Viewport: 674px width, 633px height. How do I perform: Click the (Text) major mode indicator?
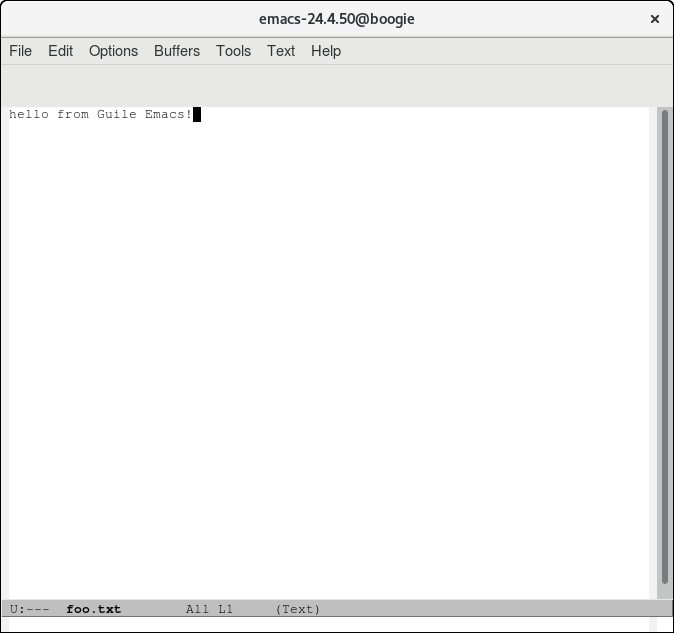tap(298, 609)
